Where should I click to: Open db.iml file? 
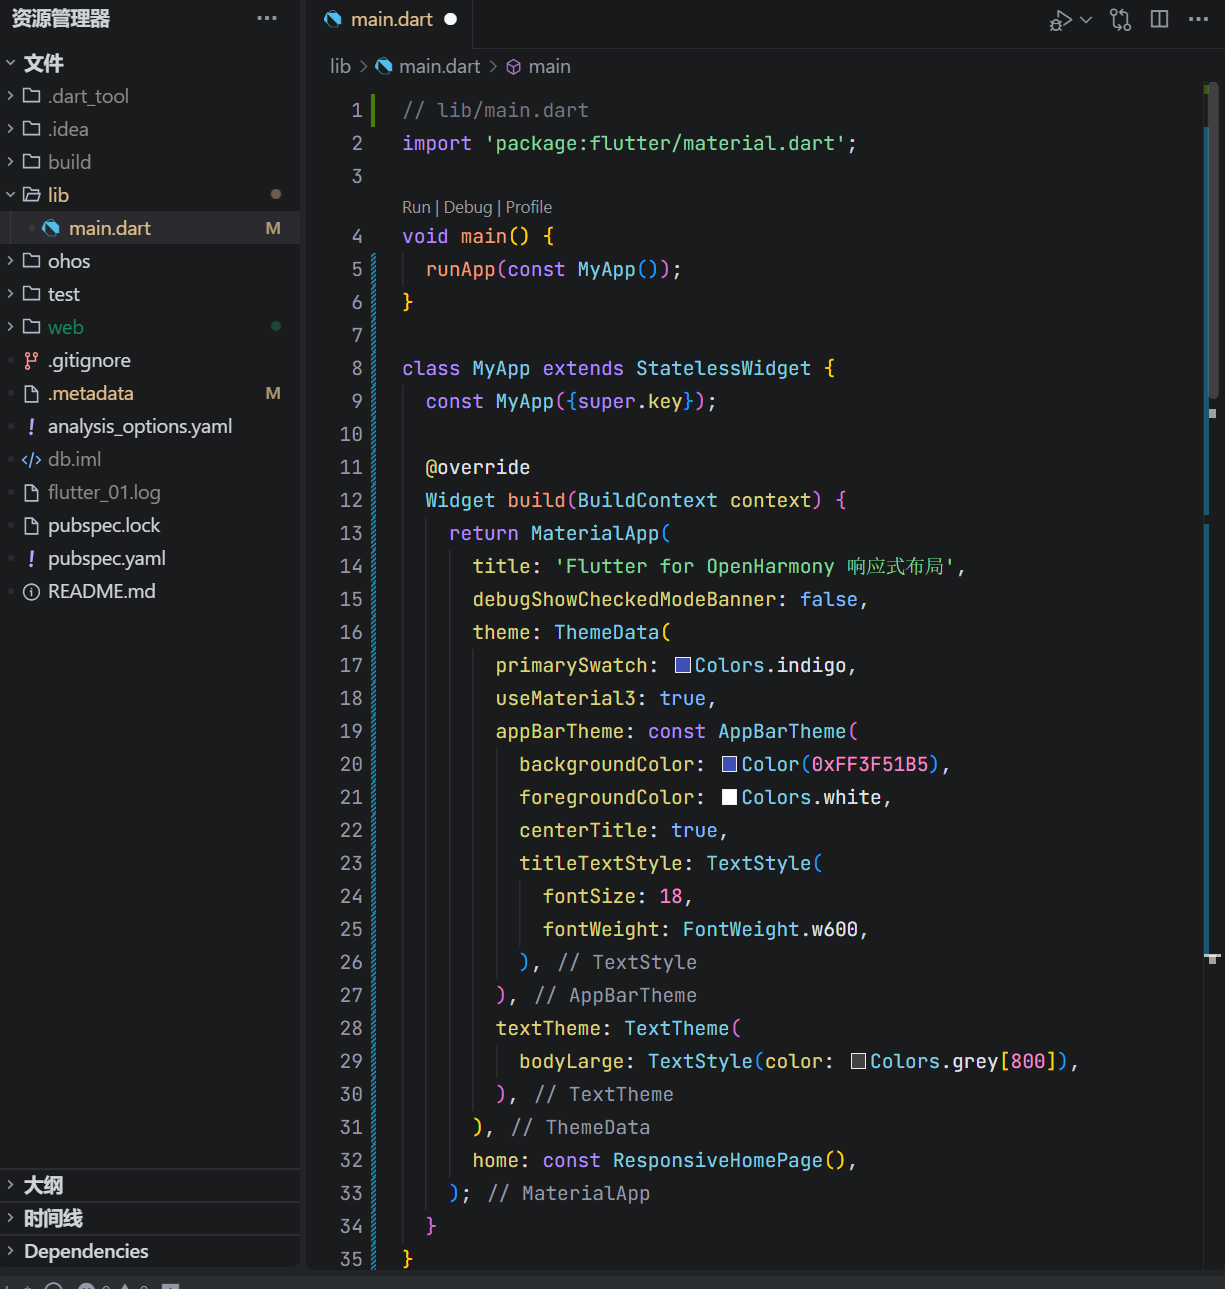tap(150, 459)
